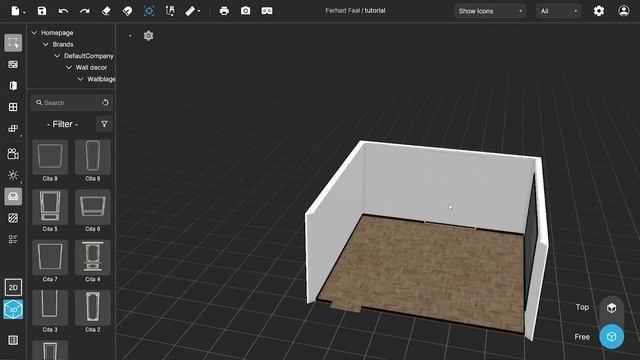This screenshot has width=640, height=360.
Task: Click the list options icon in sidebar
Action: click(13, 239)
